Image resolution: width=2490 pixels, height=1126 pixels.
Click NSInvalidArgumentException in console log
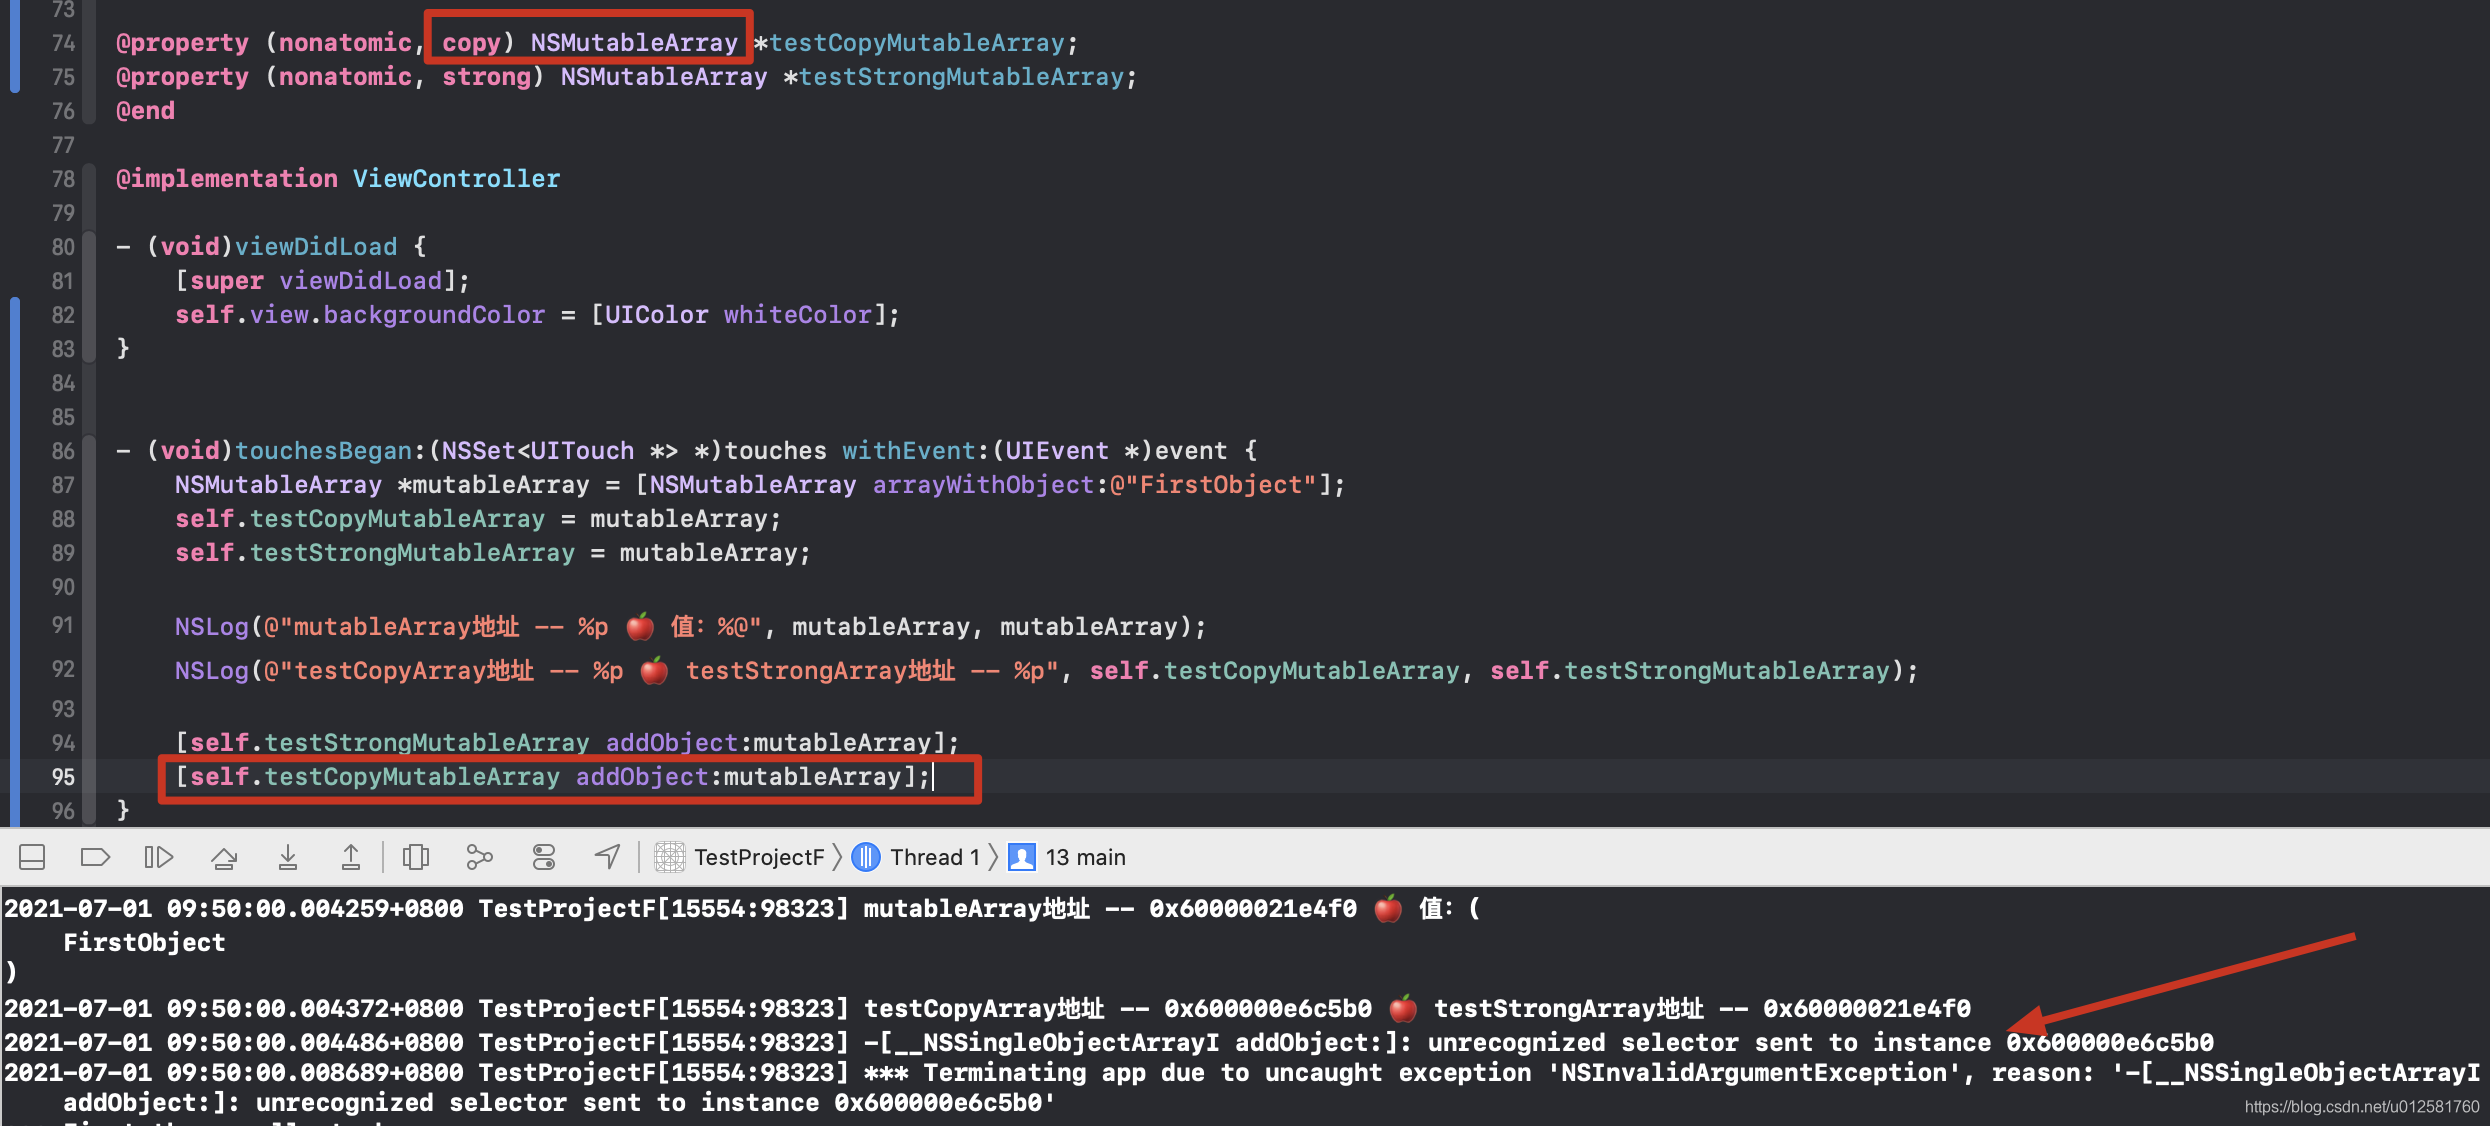click(1754, 1073)
